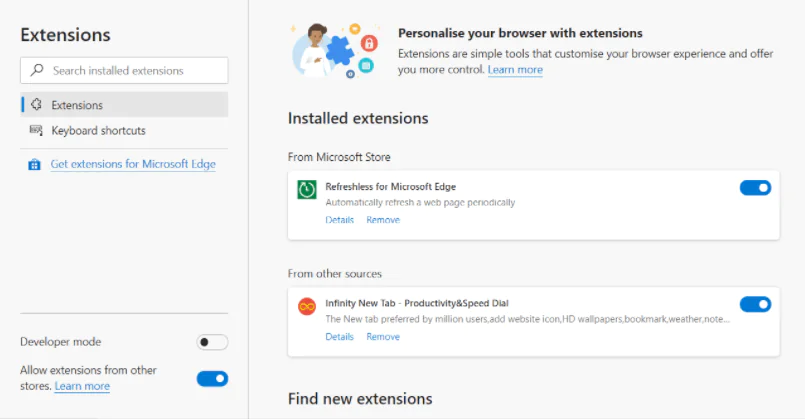Remove the Infinity New Tab extension

pyautogui.click(x=382, y=337)
